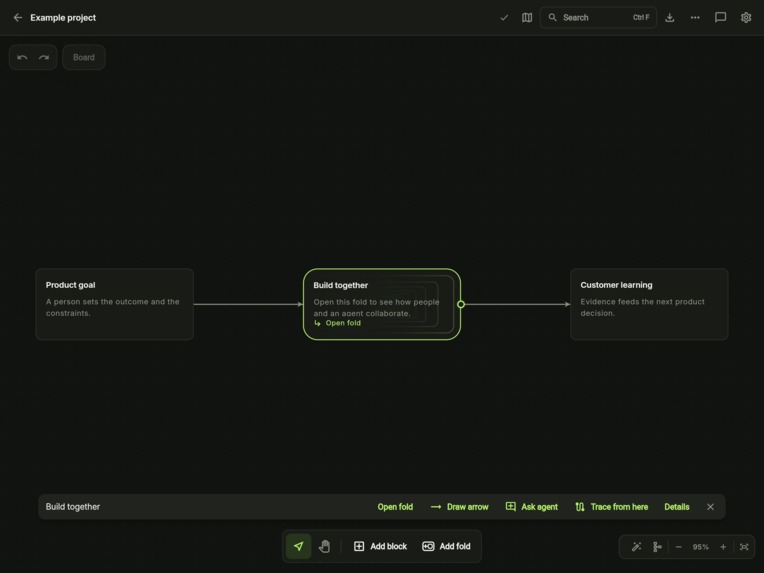Click the arrow from Product goal to Build together
This screenshot has height=573, width=764.
coord(248,304)
